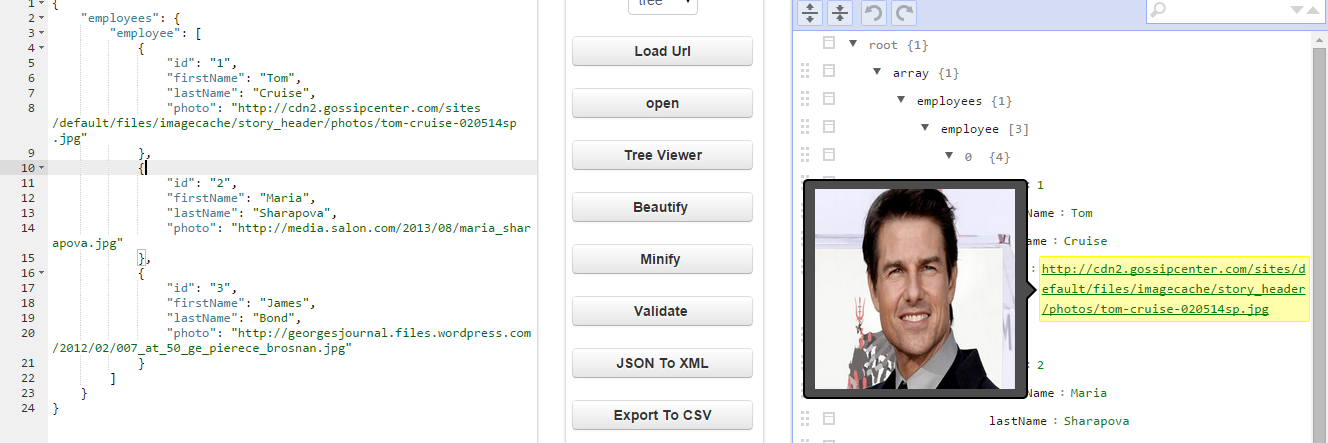This screenshot has width=1328, height=443.
Task: Collapse the root node
Action: [x=853, y=44]
